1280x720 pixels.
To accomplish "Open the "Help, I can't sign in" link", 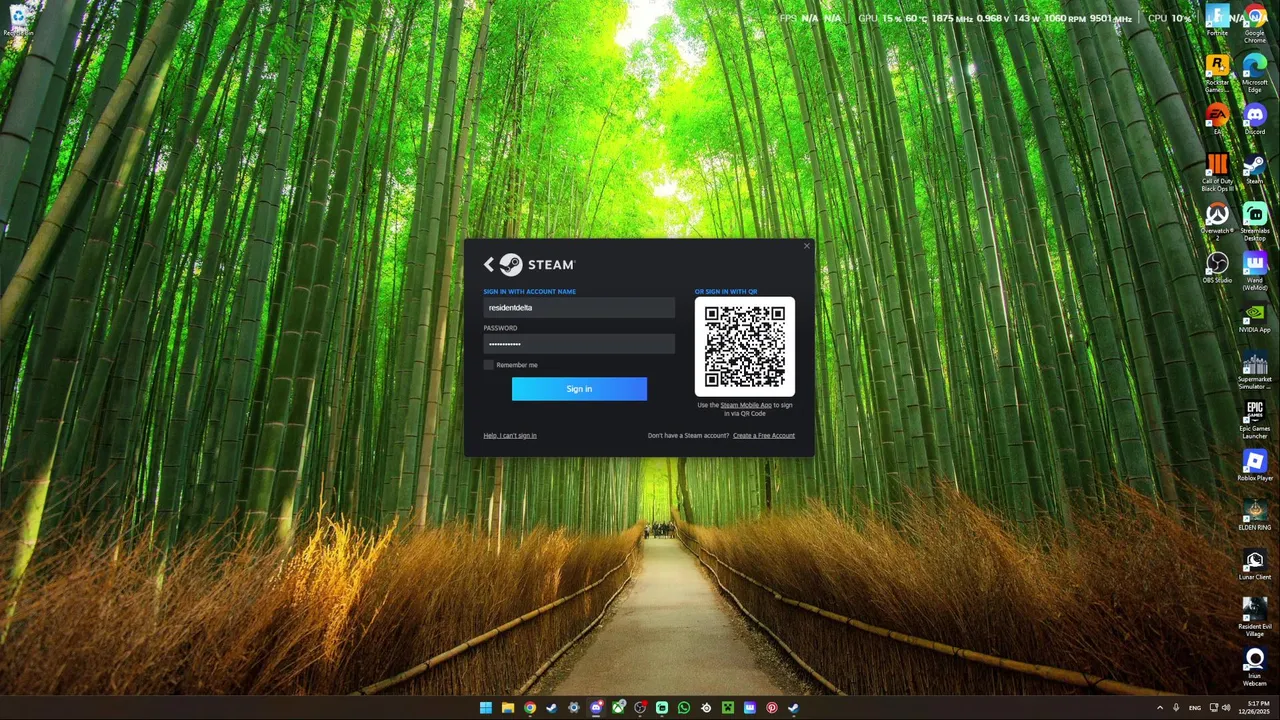I will tap(510, 435).
